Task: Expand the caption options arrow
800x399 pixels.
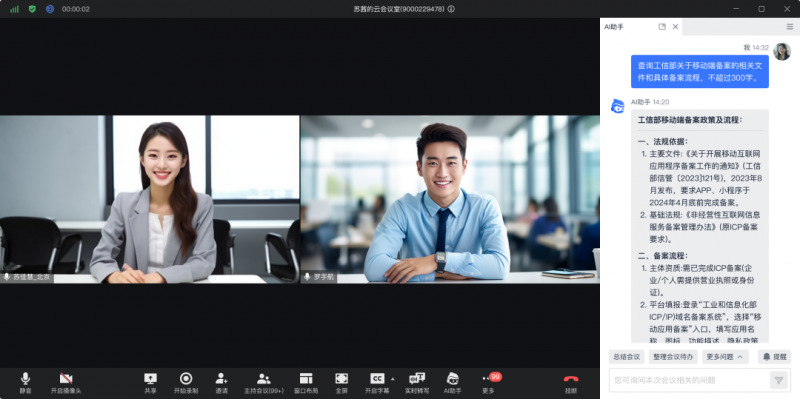Action: coord(392,379)
